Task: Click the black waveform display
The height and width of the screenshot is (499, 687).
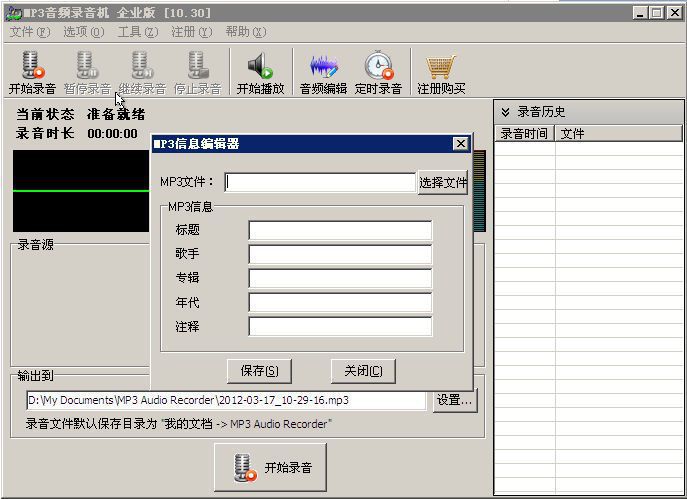Action: click(x=81, y=191)
